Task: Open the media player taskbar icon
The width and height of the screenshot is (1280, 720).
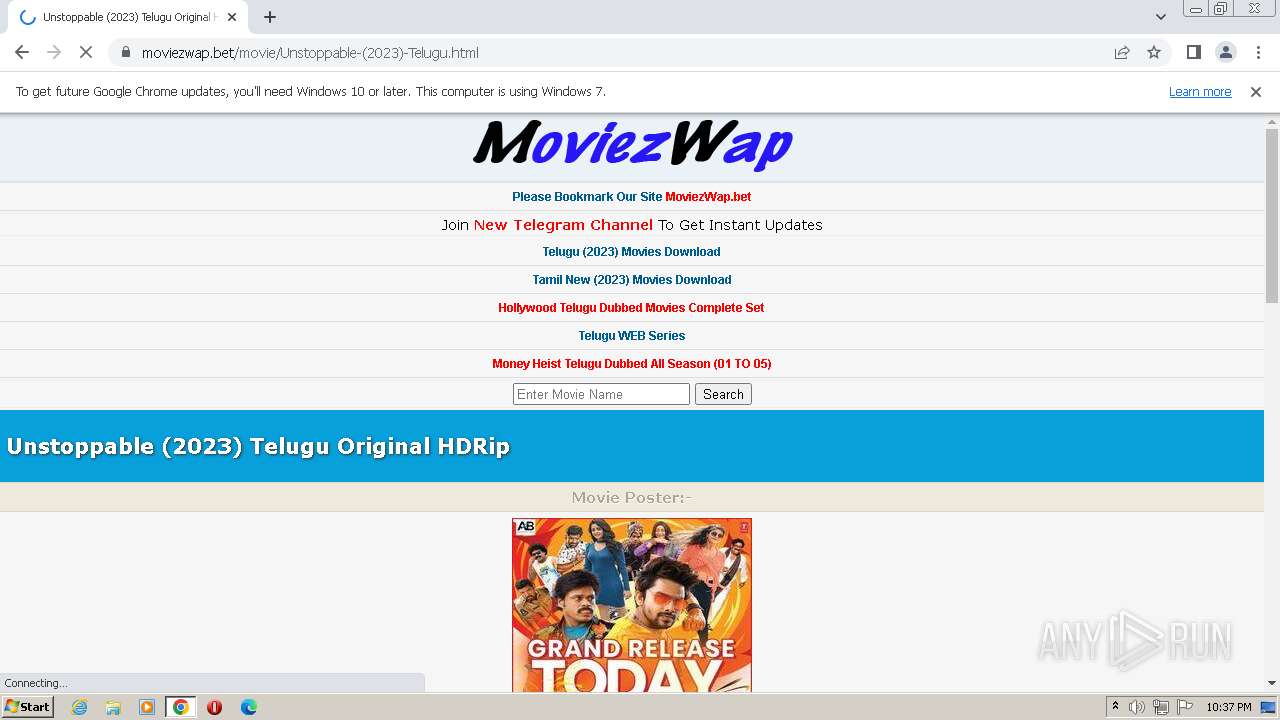Action: point(147,707)
